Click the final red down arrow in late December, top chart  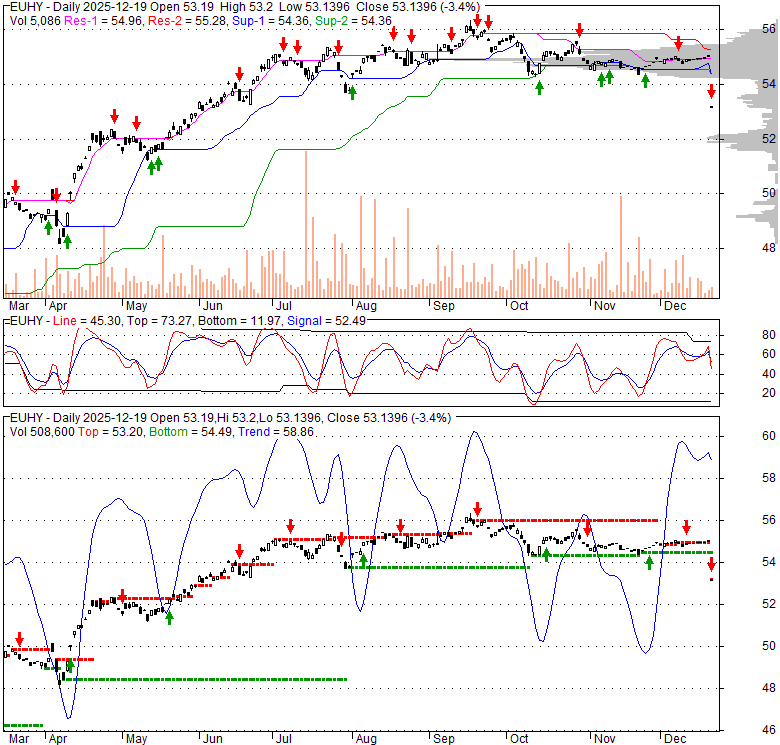pyautogui.click(x=711, y=92)
